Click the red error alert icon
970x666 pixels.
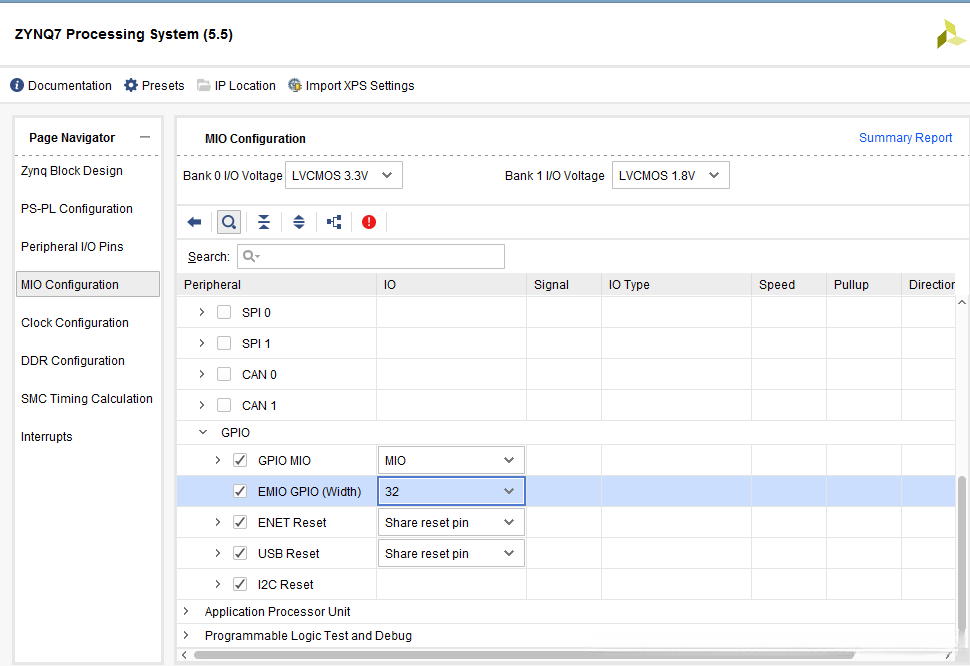pyautogui.click(x=369, y=222)
